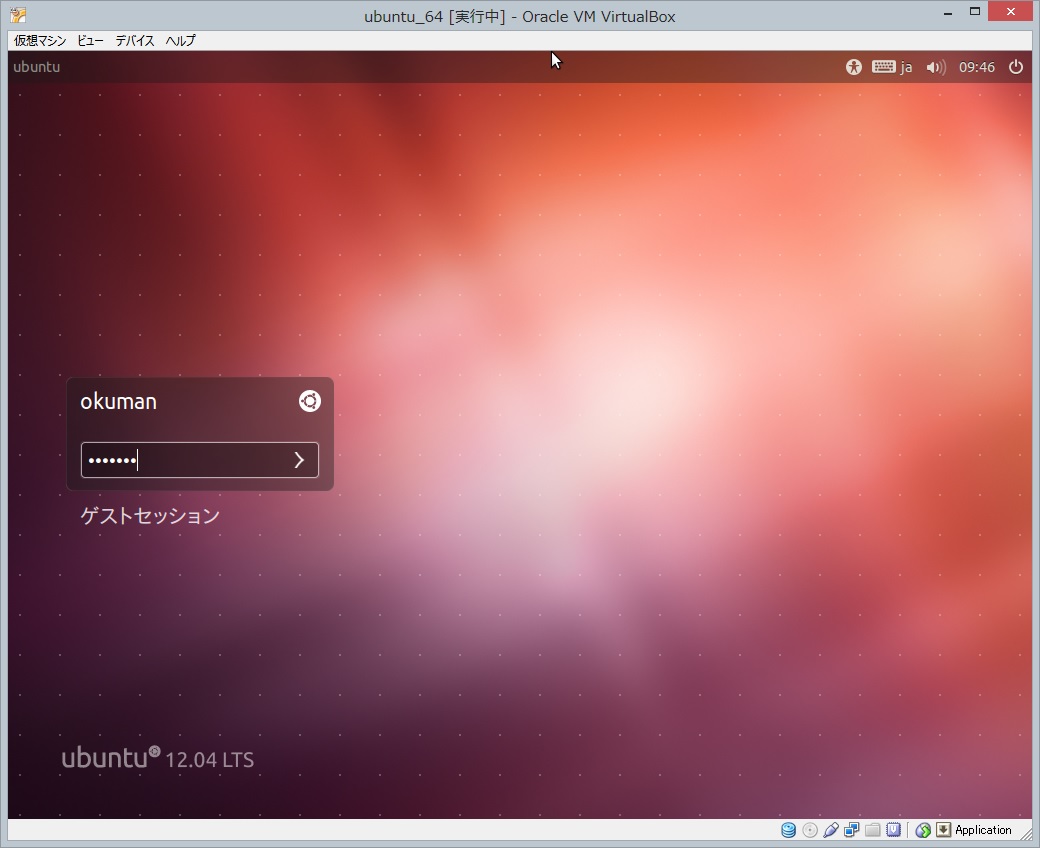1040x848 pixels.
Task: Click the mouse integration status icon
Action: coord(923,830)
